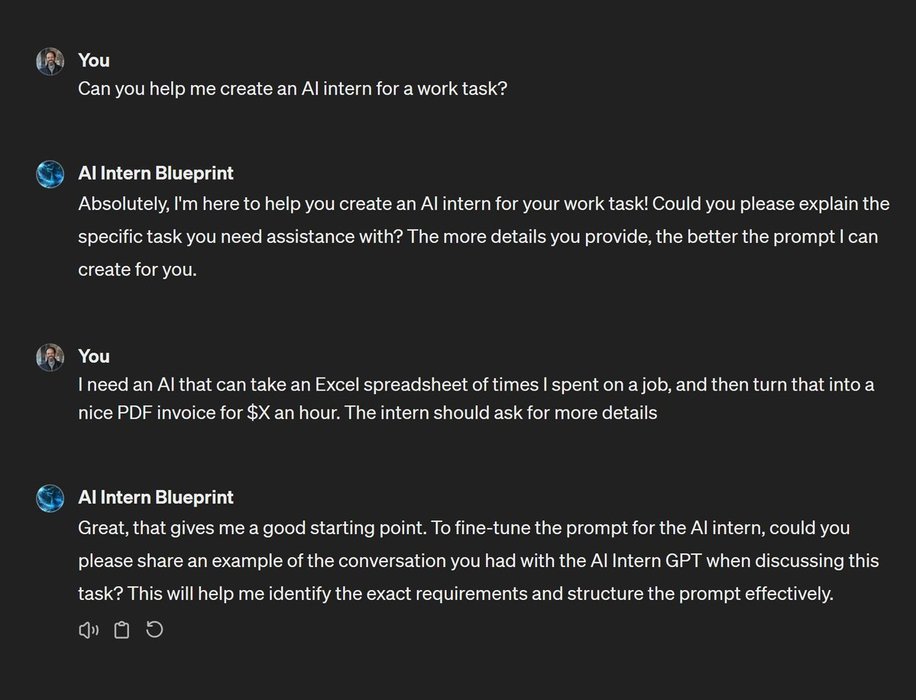The width and height of the screenshot is (916, 700).
Task: Open the first "AI Intern Blueprint" name label
Action: tap(156, 173)
